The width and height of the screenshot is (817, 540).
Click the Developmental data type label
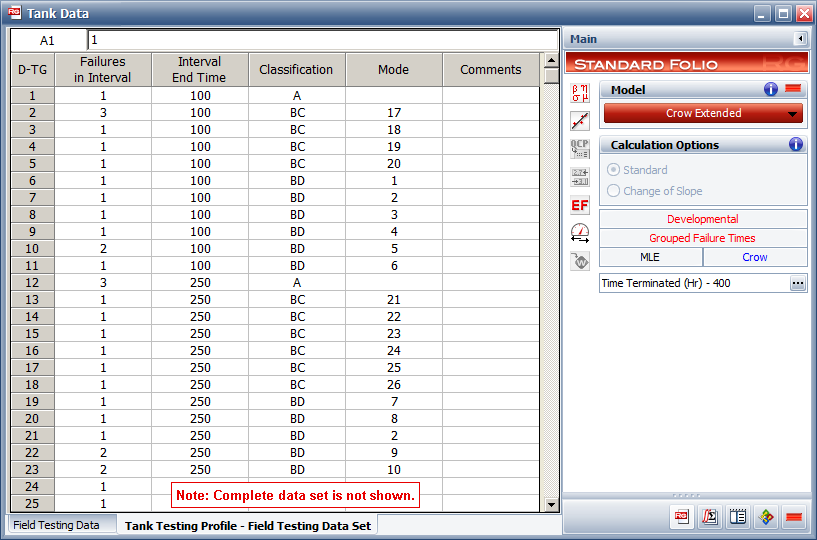(702, 219)
